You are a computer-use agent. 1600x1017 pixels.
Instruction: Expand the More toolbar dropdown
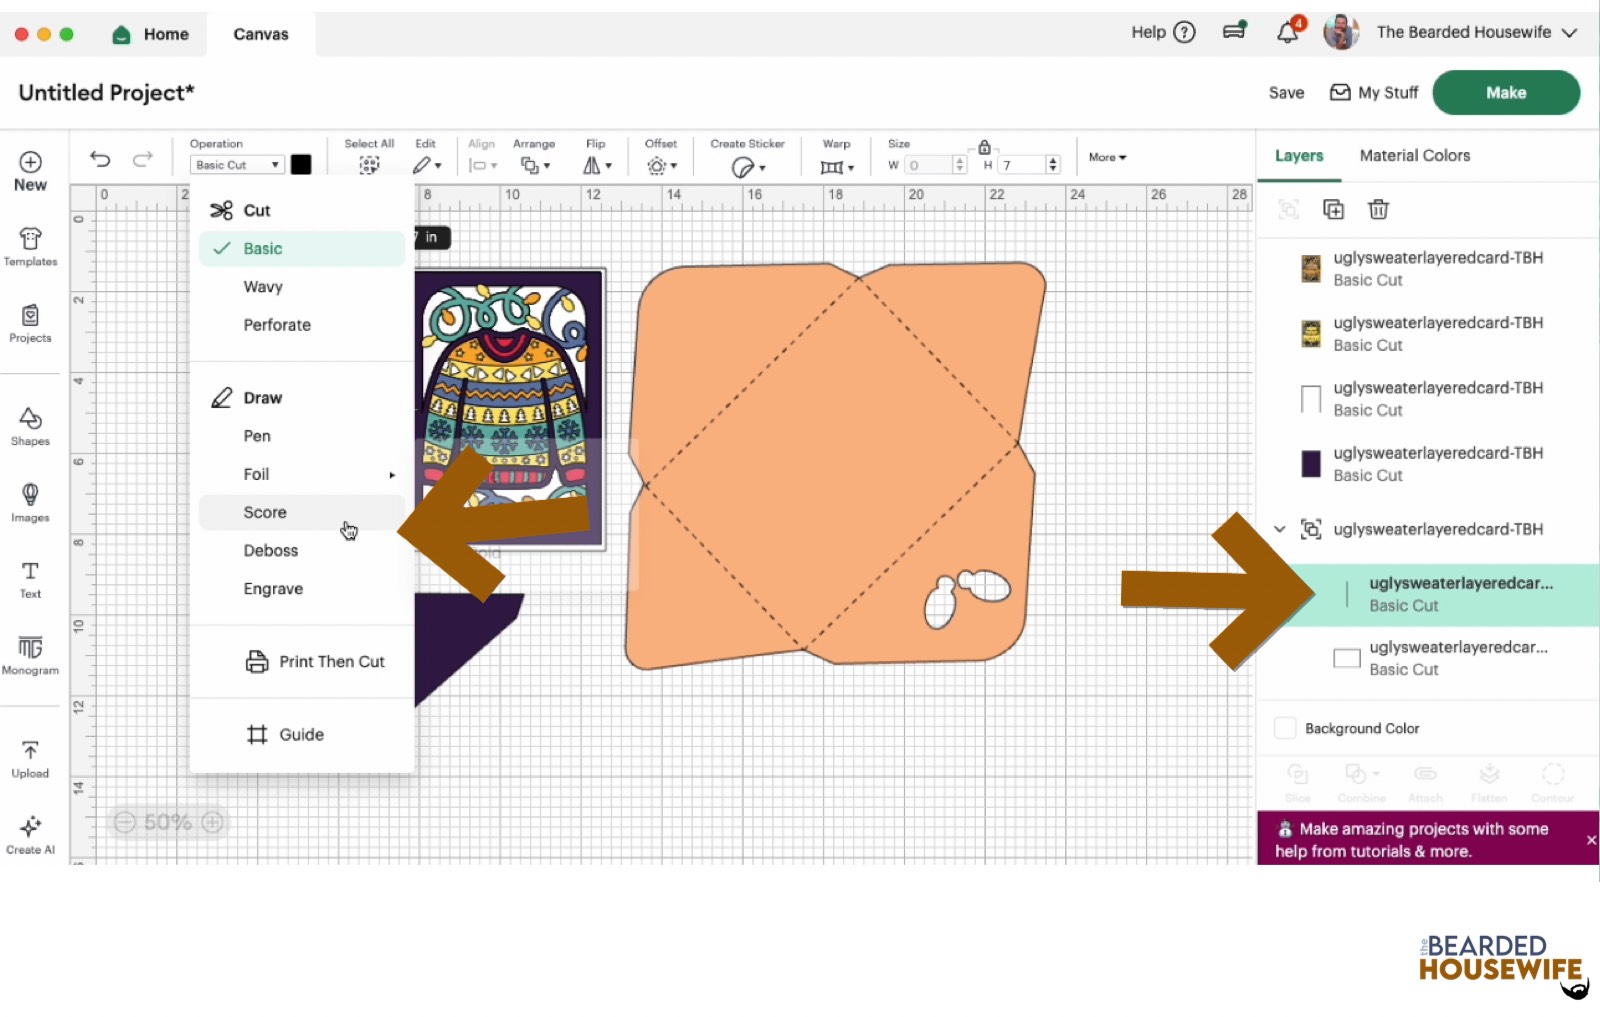[x=1107, y=157]
